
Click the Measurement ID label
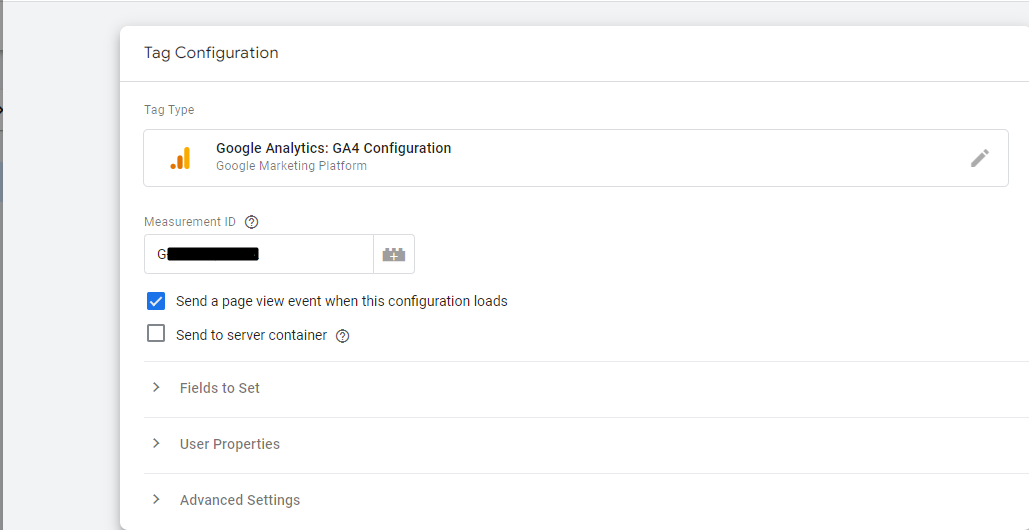click(190, 222)
